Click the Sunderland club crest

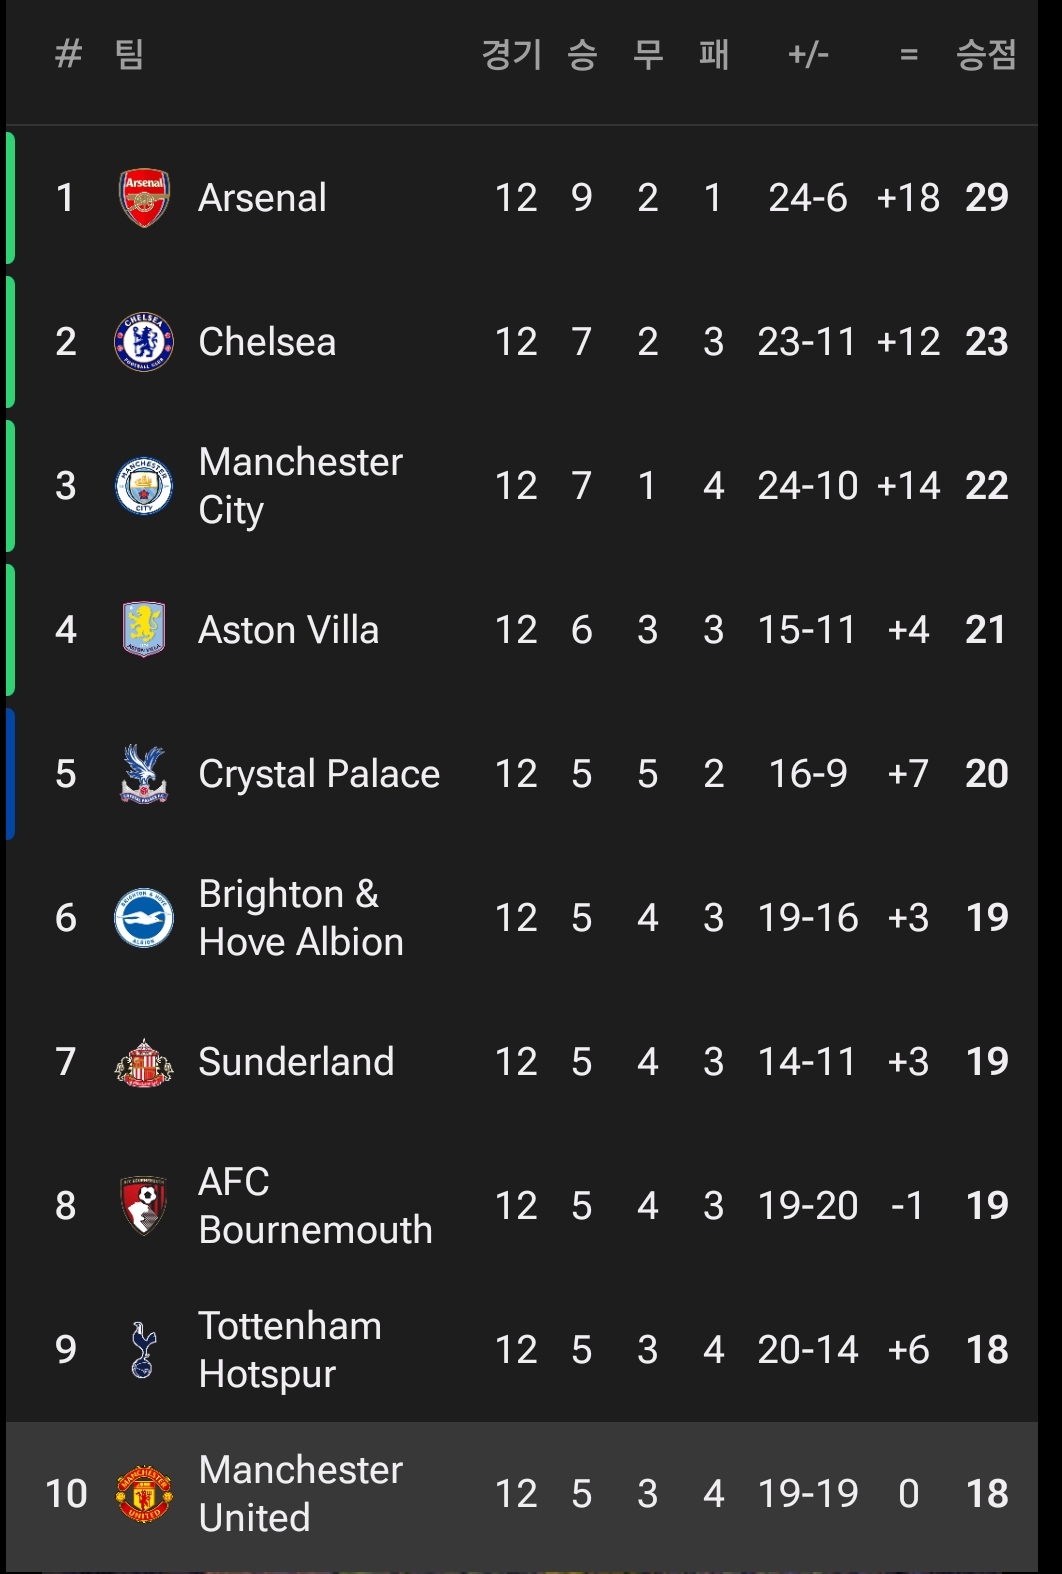[x=144, y=1062]
